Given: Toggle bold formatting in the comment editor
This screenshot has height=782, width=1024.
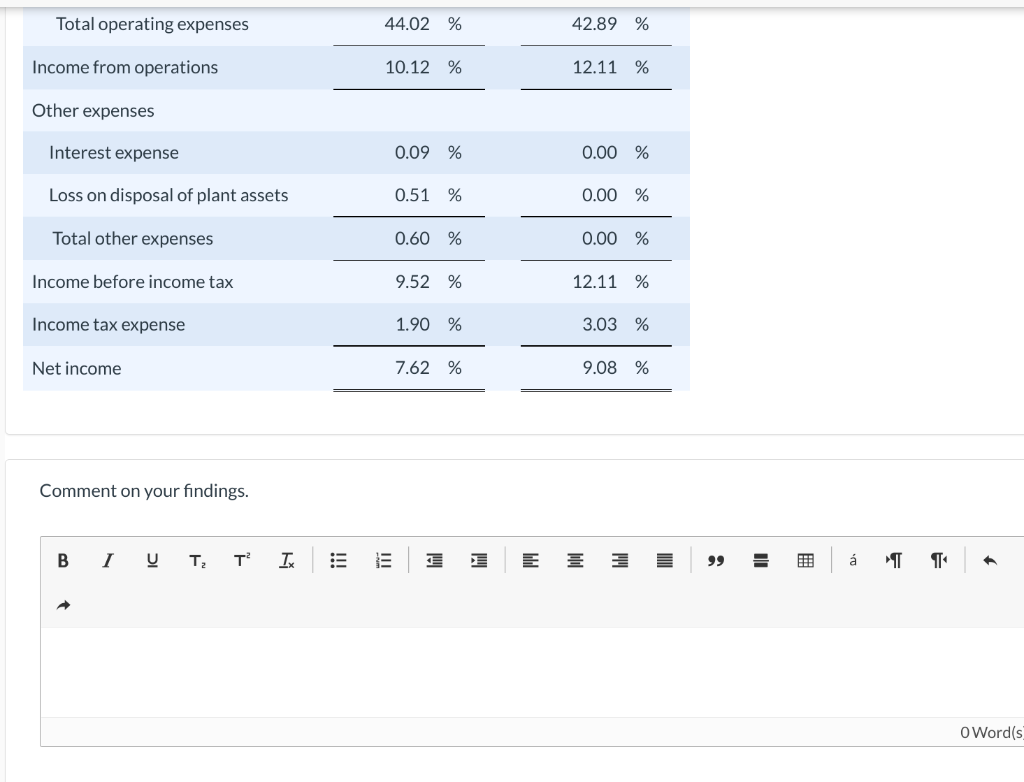Looking at the screenshot, I should click(x=63, y=560).
